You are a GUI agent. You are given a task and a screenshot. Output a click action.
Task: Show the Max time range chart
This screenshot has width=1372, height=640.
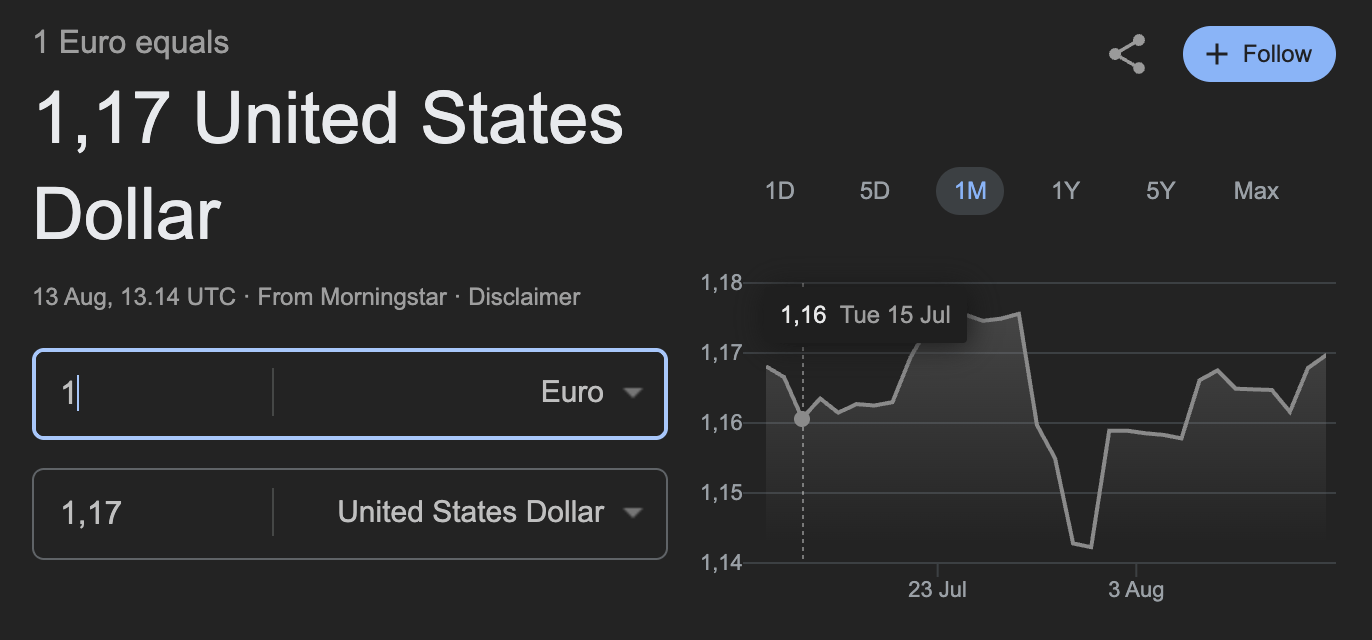point(1255,190)
